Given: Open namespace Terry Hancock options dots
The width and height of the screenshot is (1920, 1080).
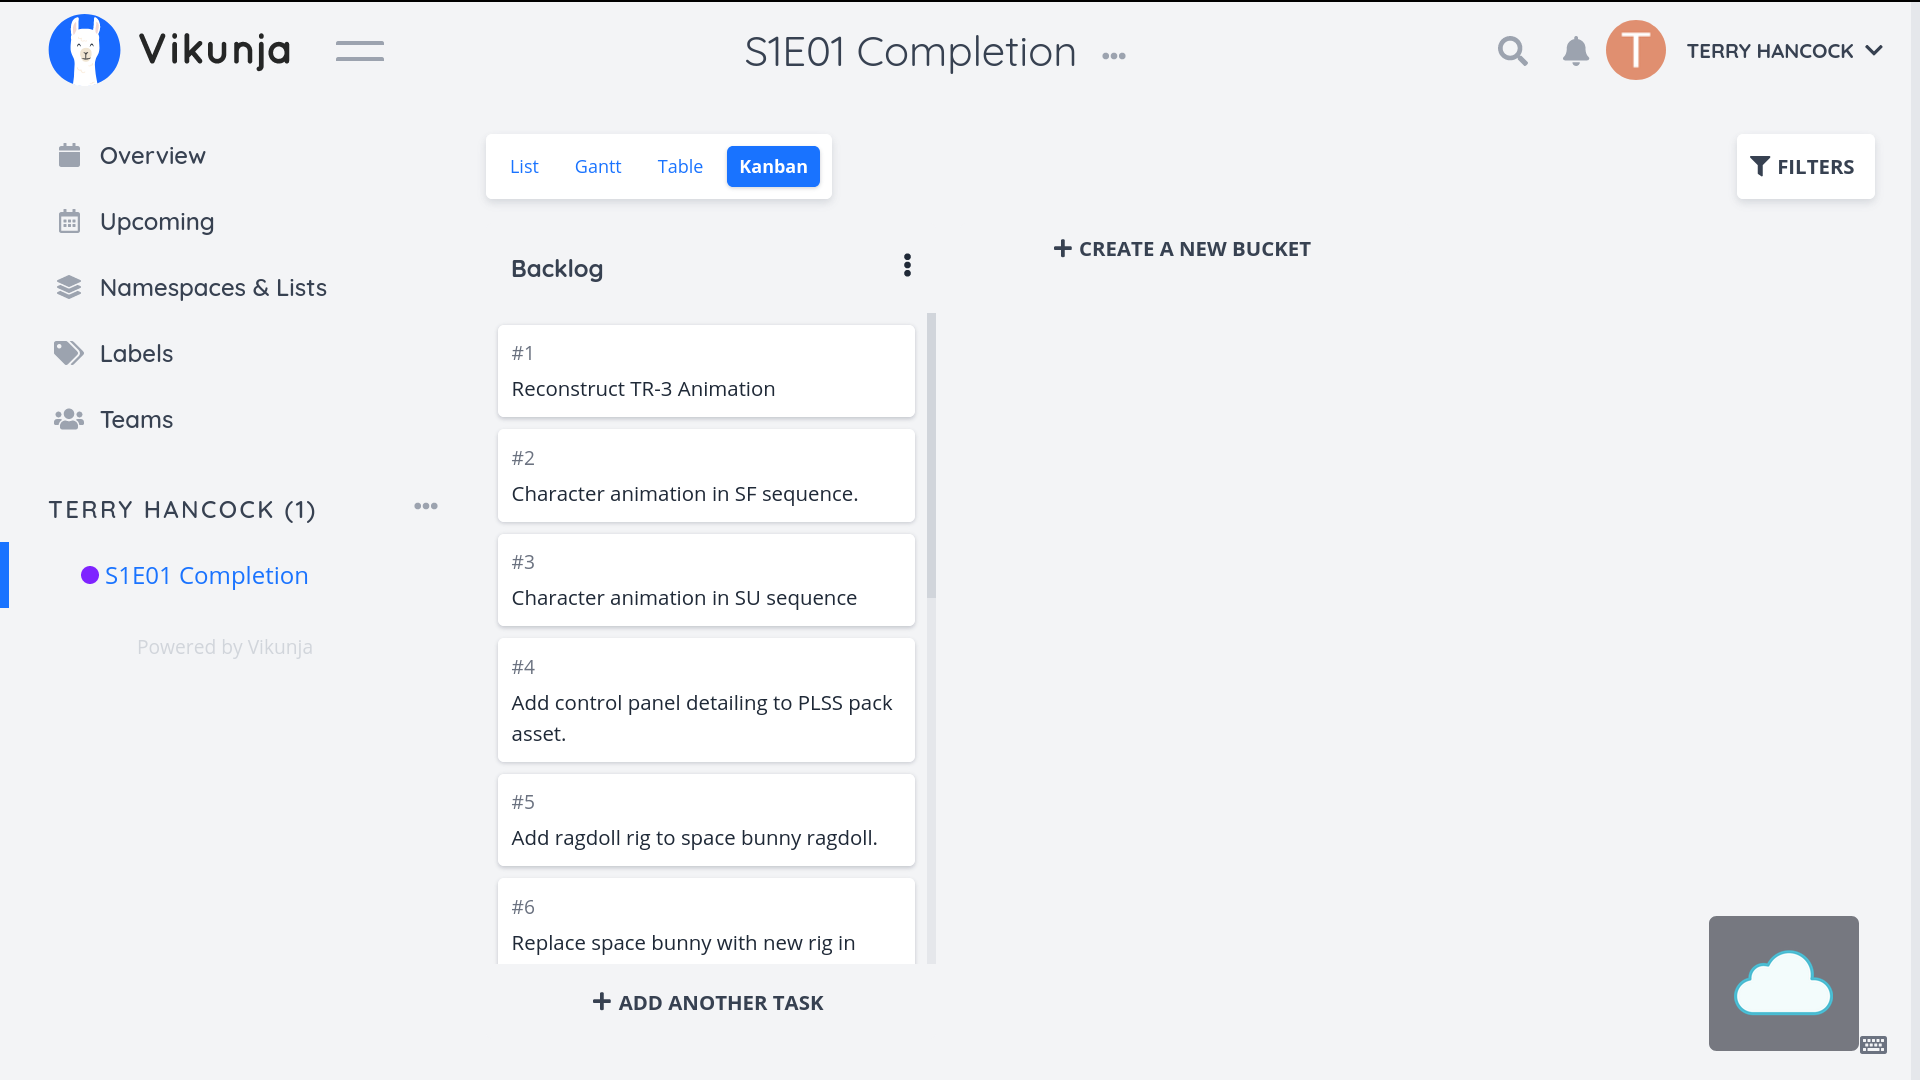Looking at the screenshot, I should 426,506.
